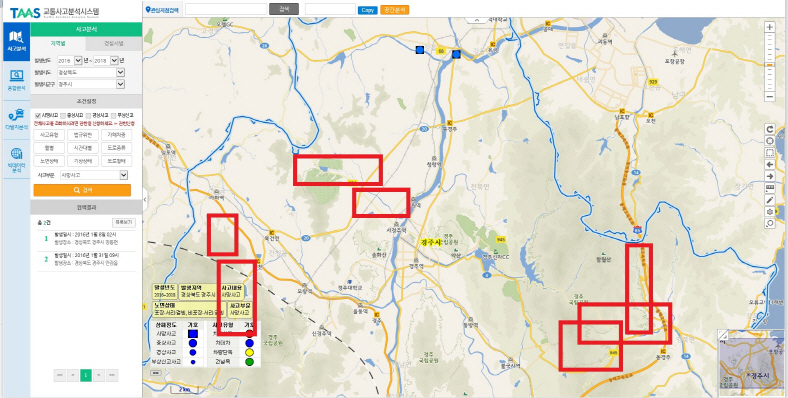The width and height of the screenshot is (788, 398).
Task: Click the zoom out minus button
Action: (x=769, y=95)
